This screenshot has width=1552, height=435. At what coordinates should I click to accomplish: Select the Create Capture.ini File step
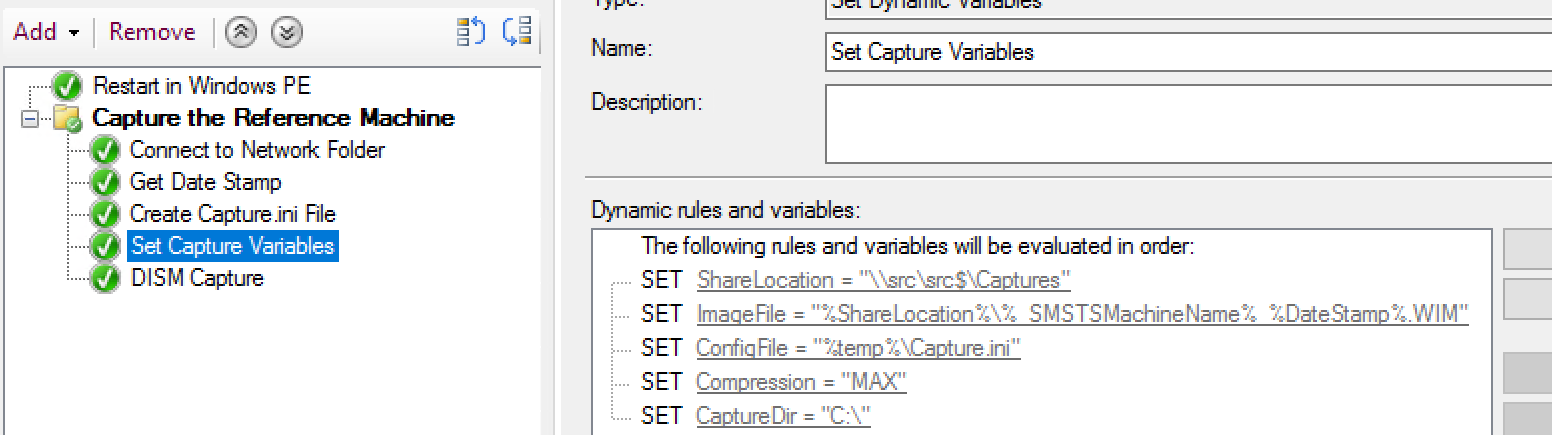tap(232, 214)
